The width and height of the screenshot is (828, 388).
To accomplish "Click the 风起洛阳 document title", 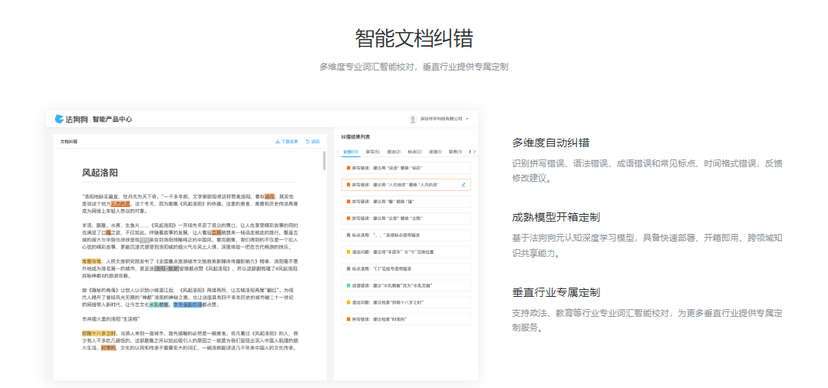I will coord(100,173).
